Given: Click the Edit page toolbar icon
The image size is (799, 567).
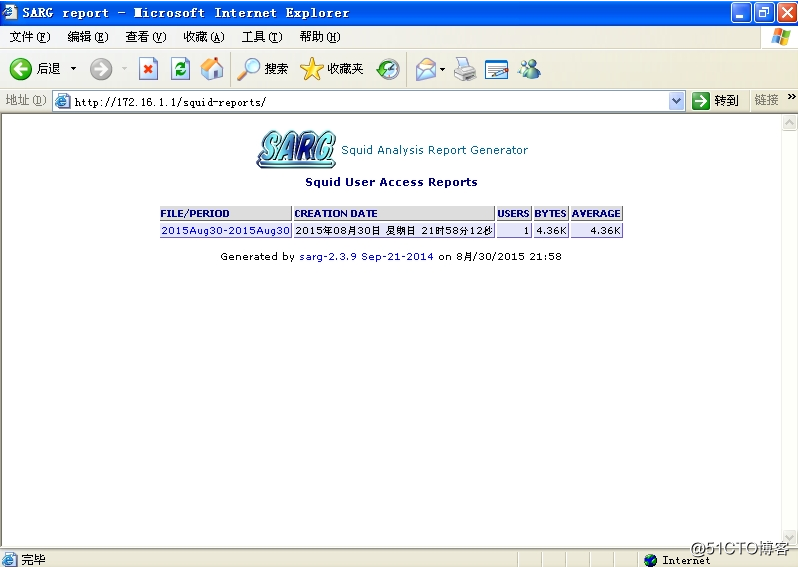Looking at the screenshot, I should tap(496, 69).
